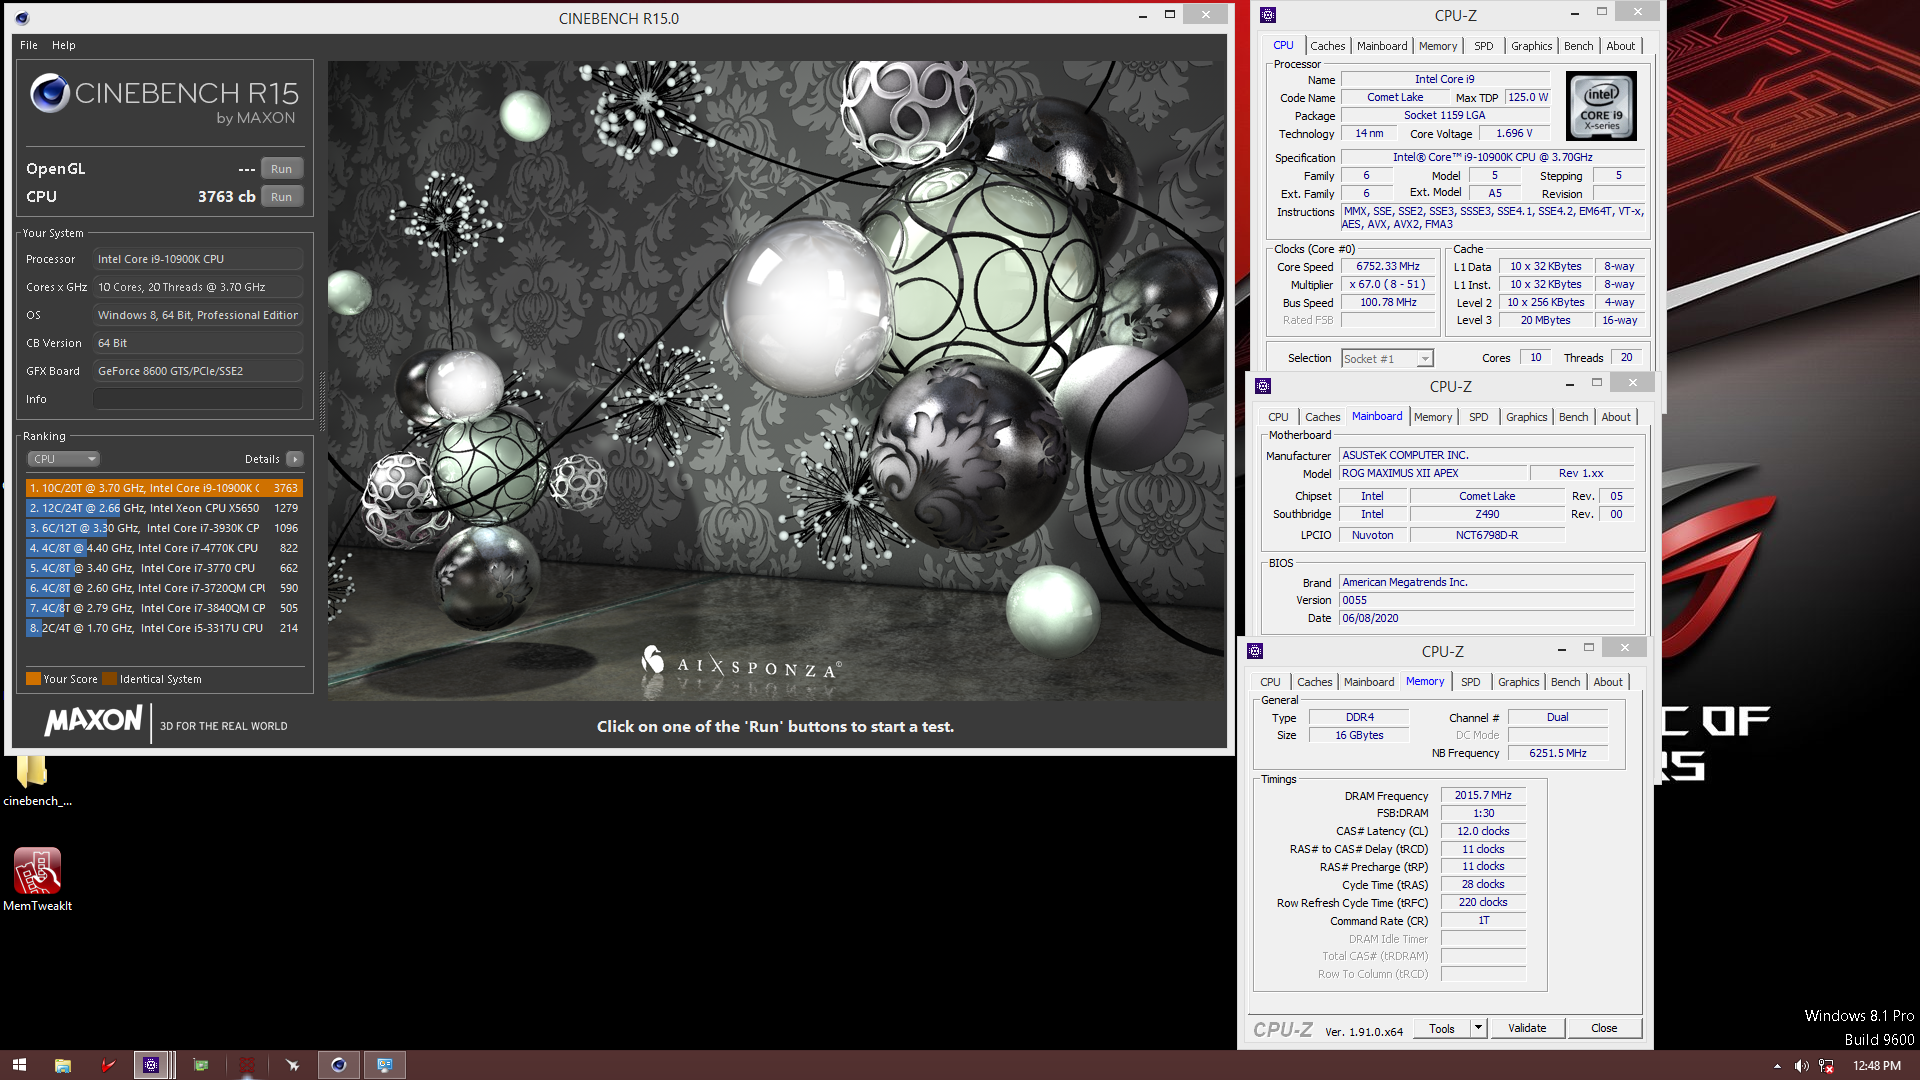The width and height of the screenshot is (1920, 1080).
Task: Open the File menu in Cinebench
Action: pyautogui.click(x=29, y=45)
